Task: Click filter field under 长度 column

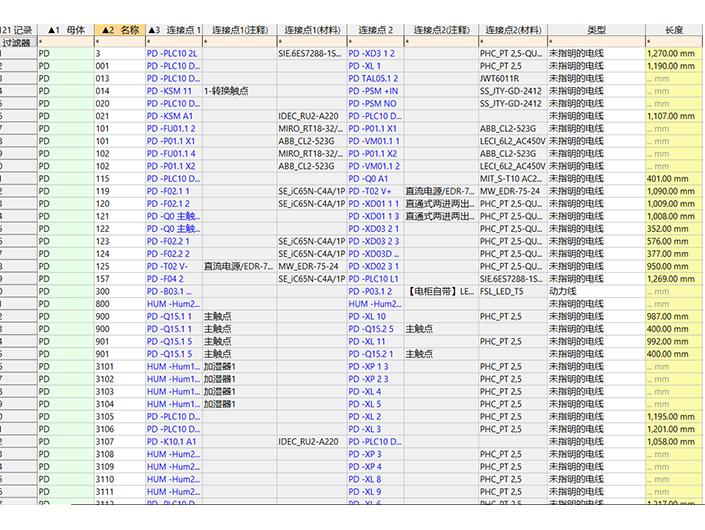Action: [673, 42]
